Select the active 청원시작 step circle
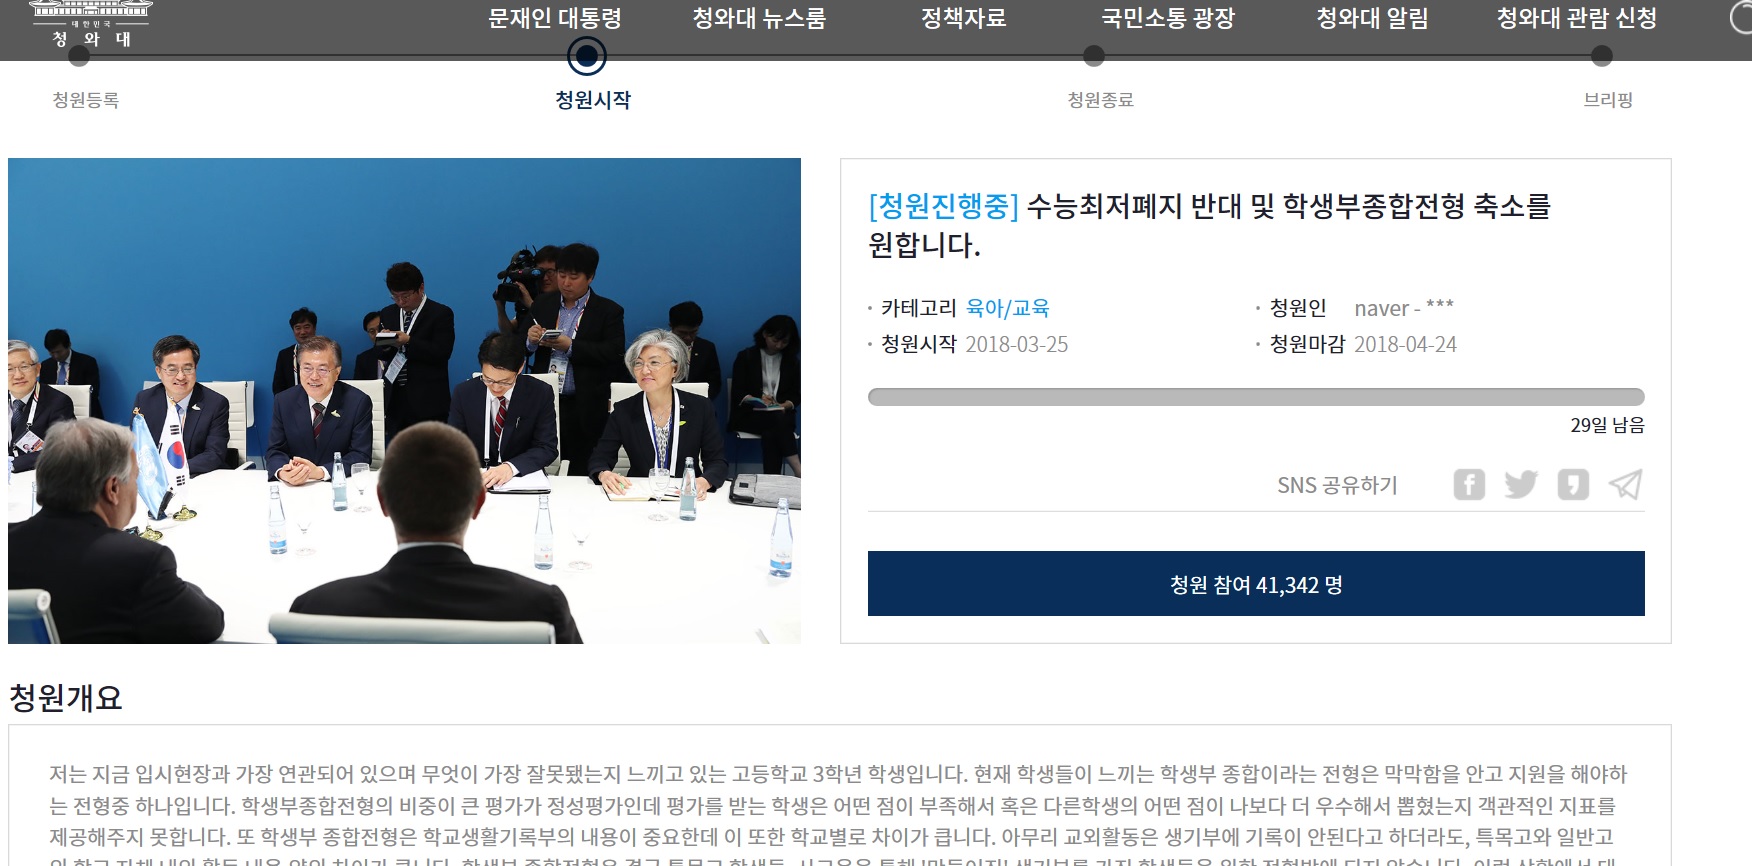 pyautogui.click(x=587, y=56)
